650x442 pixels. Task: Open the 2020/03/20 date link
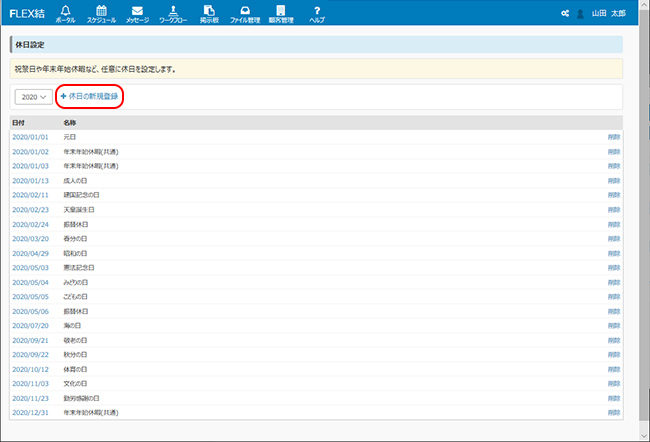[30, 239]
